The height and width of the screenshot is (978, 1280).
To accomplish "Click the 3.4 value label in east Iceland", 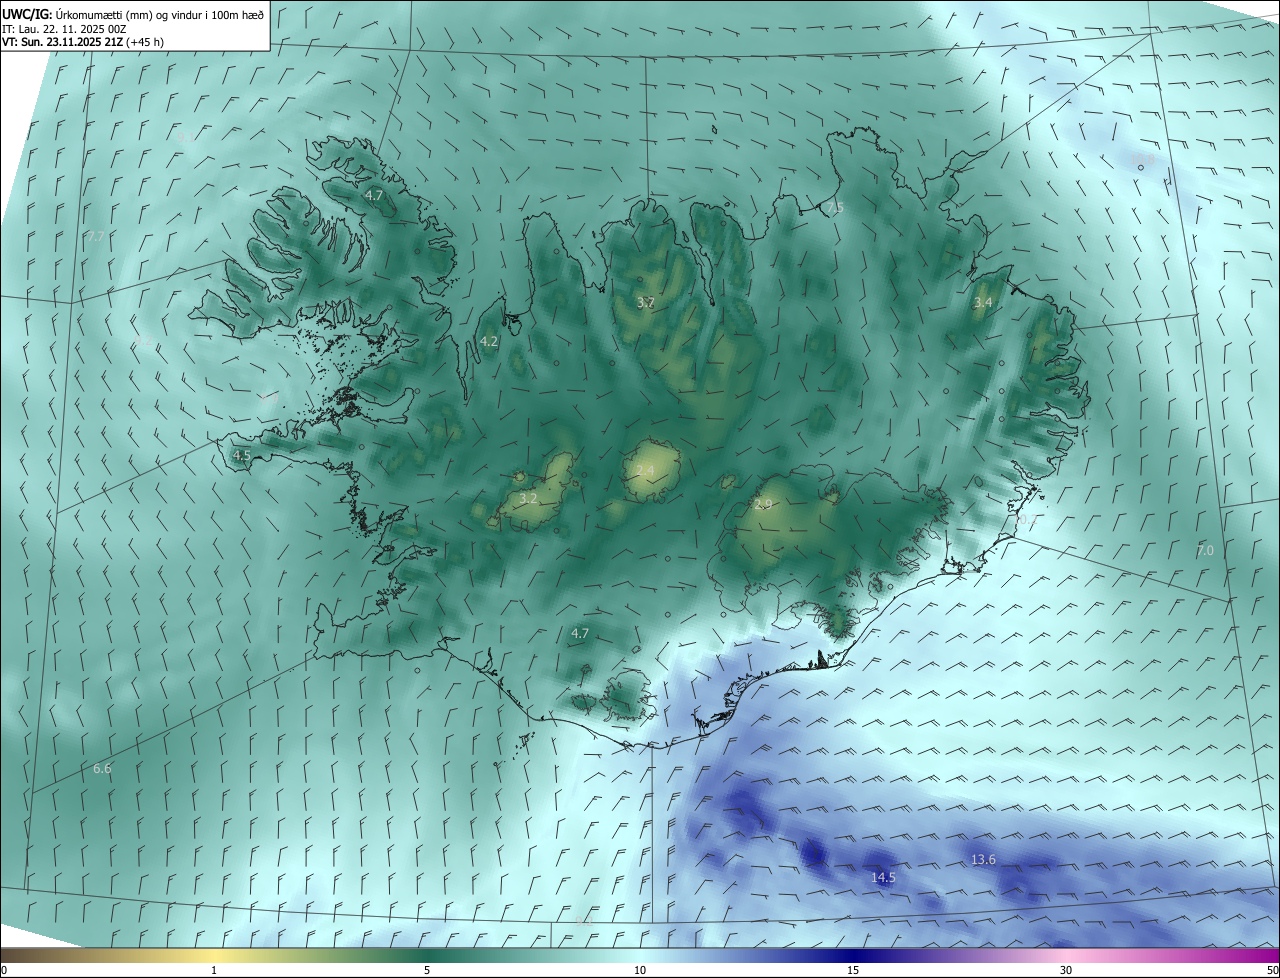I will 983,302.
